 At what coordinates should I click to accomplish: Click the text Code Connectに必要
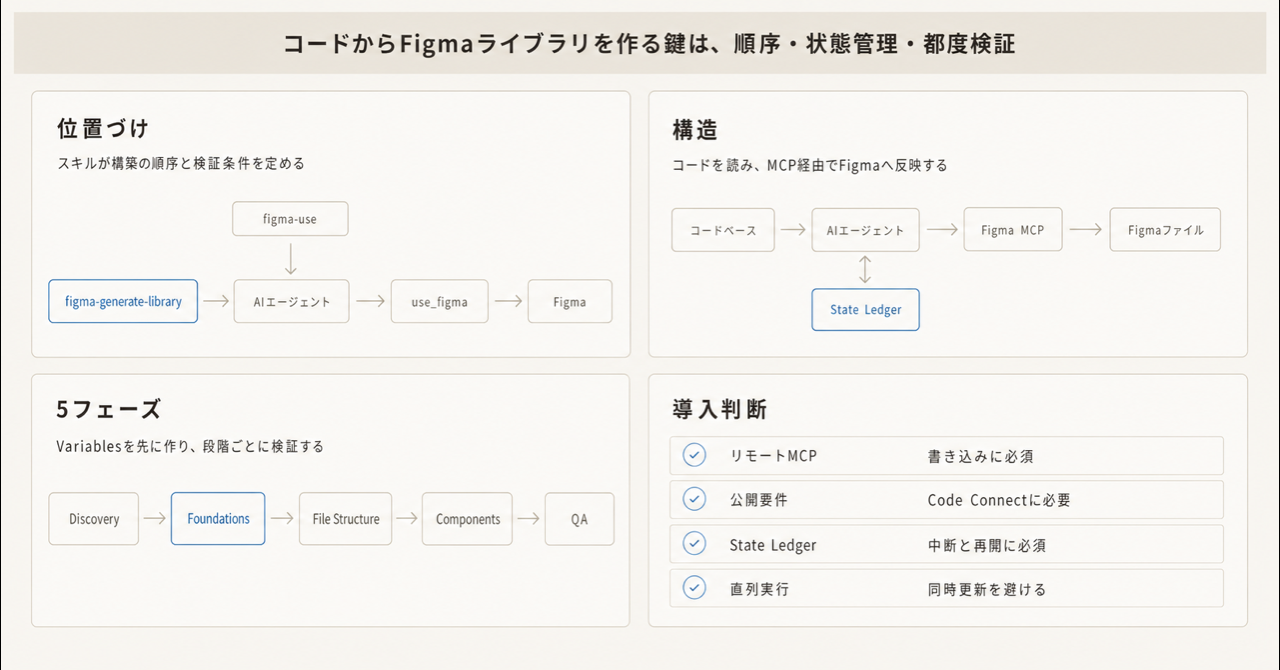coord(999,500)
